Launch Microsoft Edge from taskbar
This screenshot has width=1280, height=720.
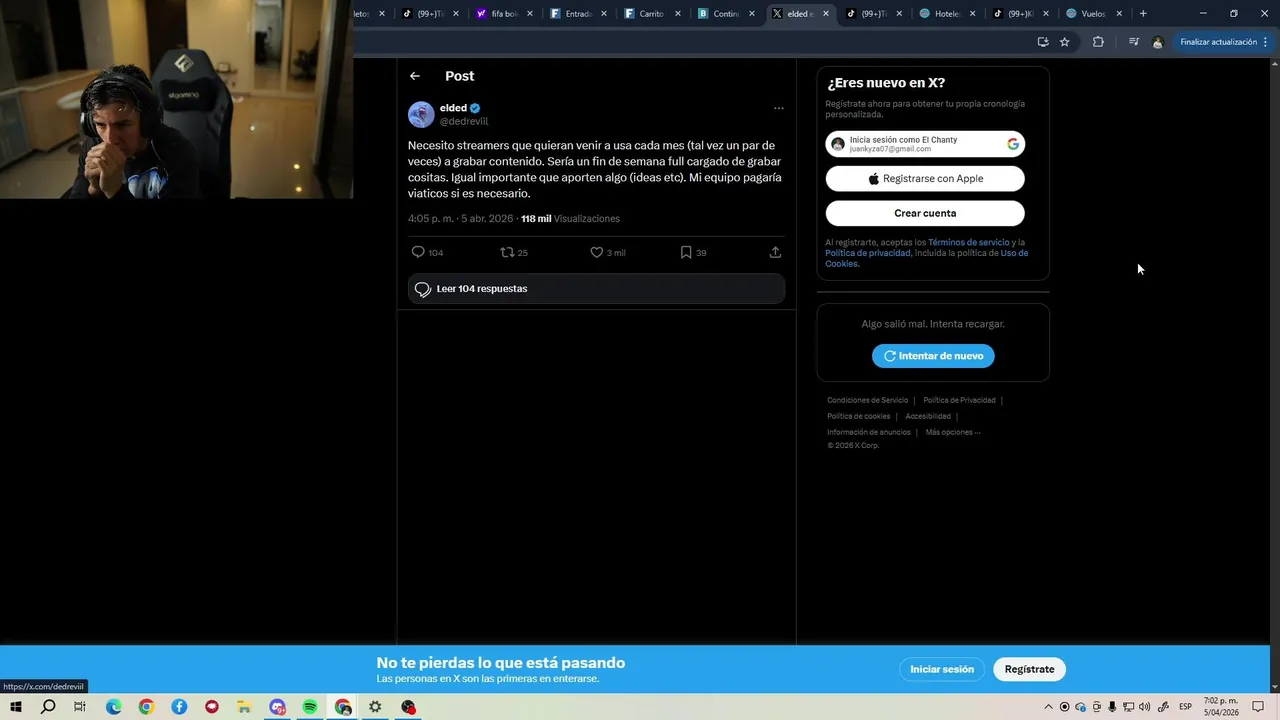pos(113,707)
